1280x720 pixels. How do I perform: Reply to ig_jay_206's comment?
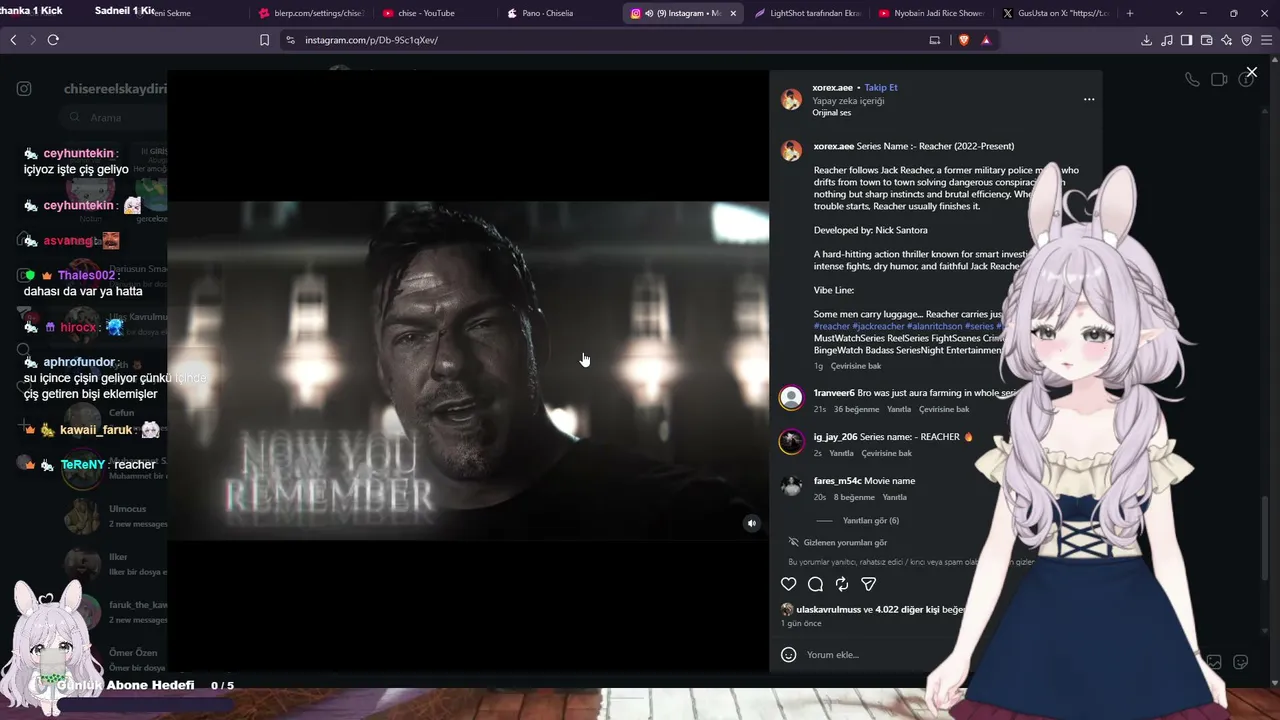[842, 453]
